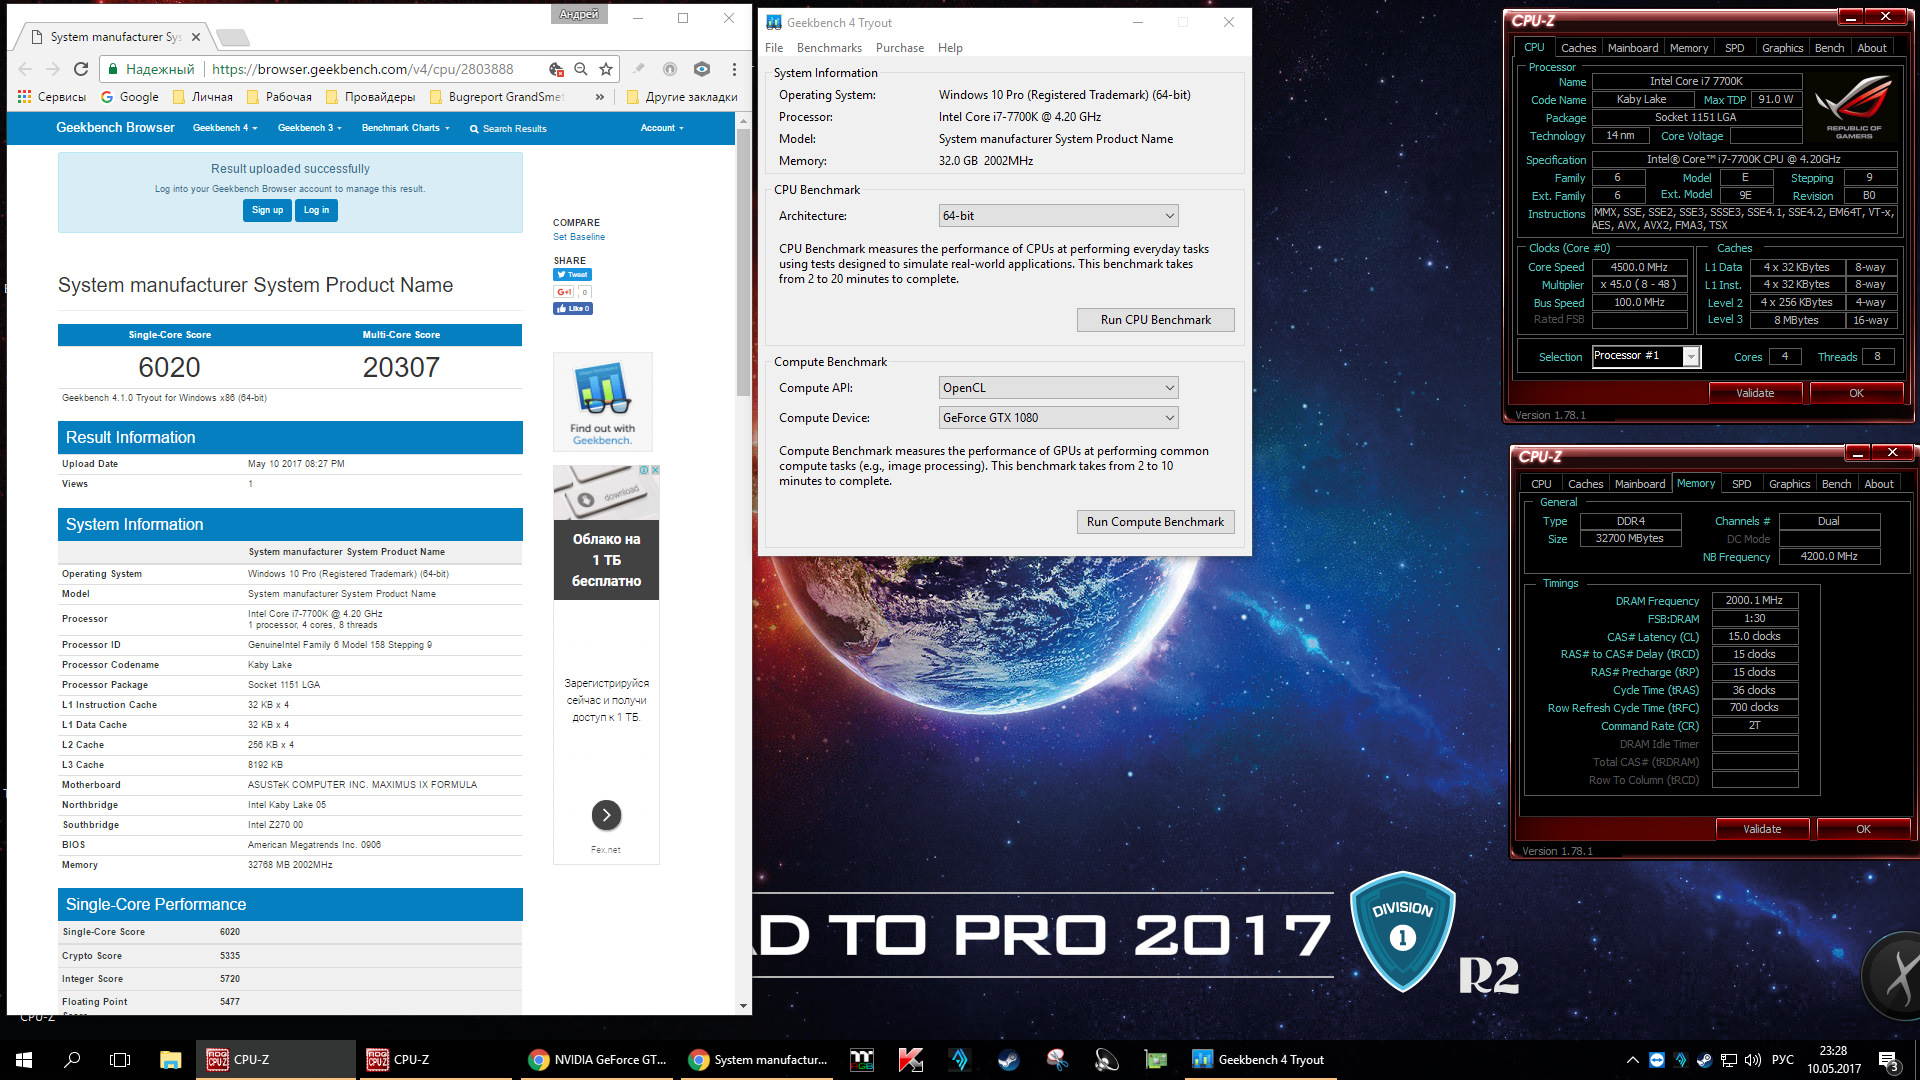Image resolution: width=1920 pixels, height=1080 pixels.
Task: Open the Processor #1 selection dropdown in CPU-Z
Action: click(1646, 356)
